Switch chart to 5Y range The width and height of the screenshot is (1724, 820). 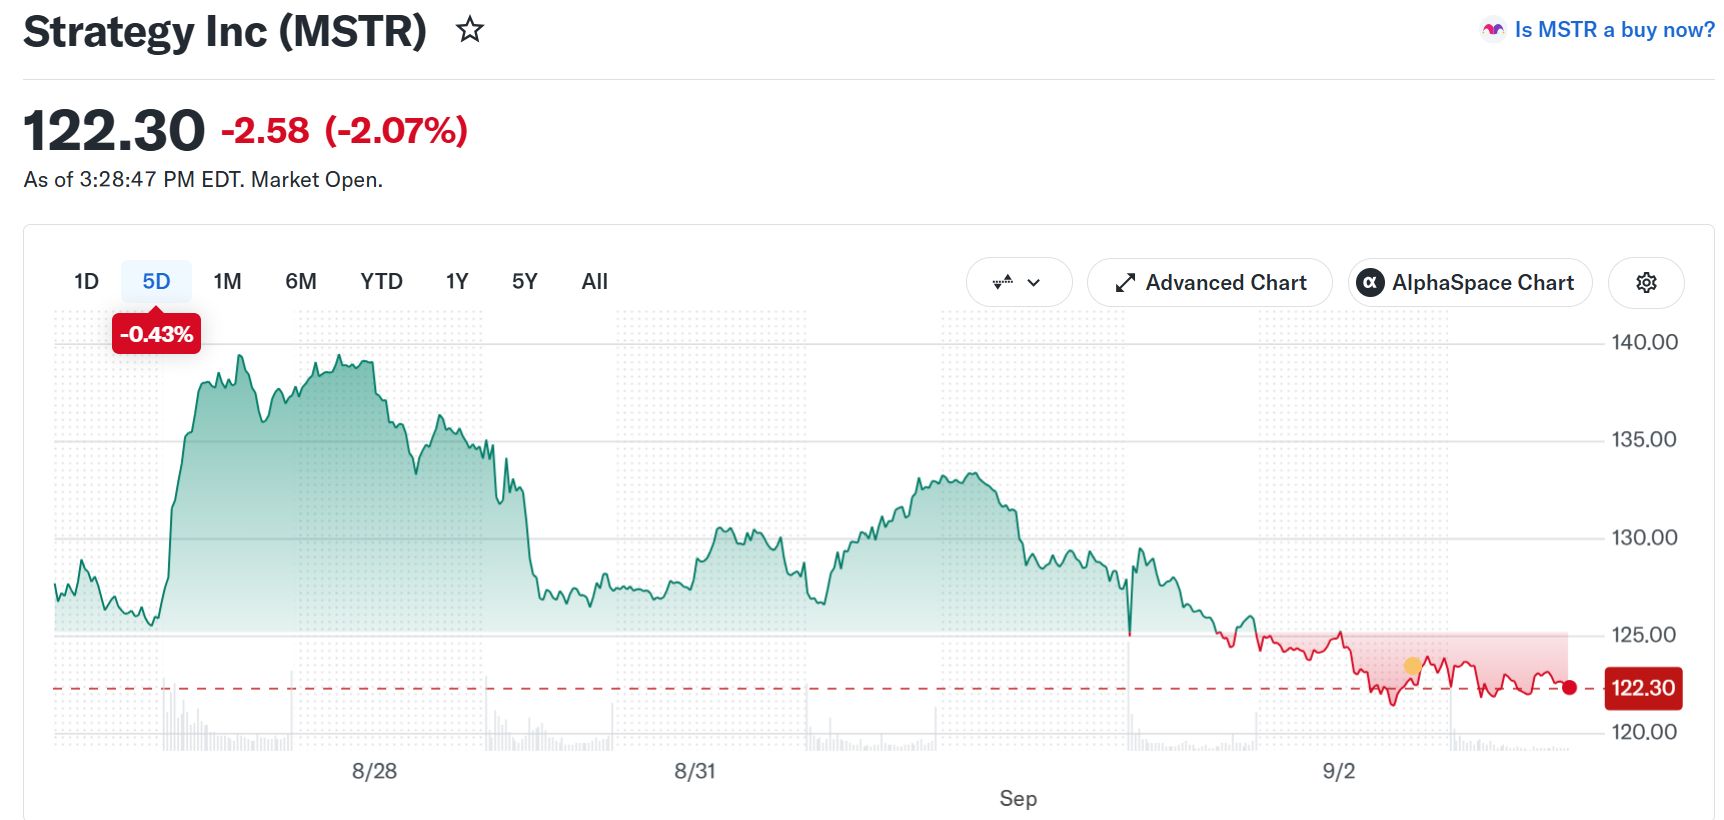525,282
